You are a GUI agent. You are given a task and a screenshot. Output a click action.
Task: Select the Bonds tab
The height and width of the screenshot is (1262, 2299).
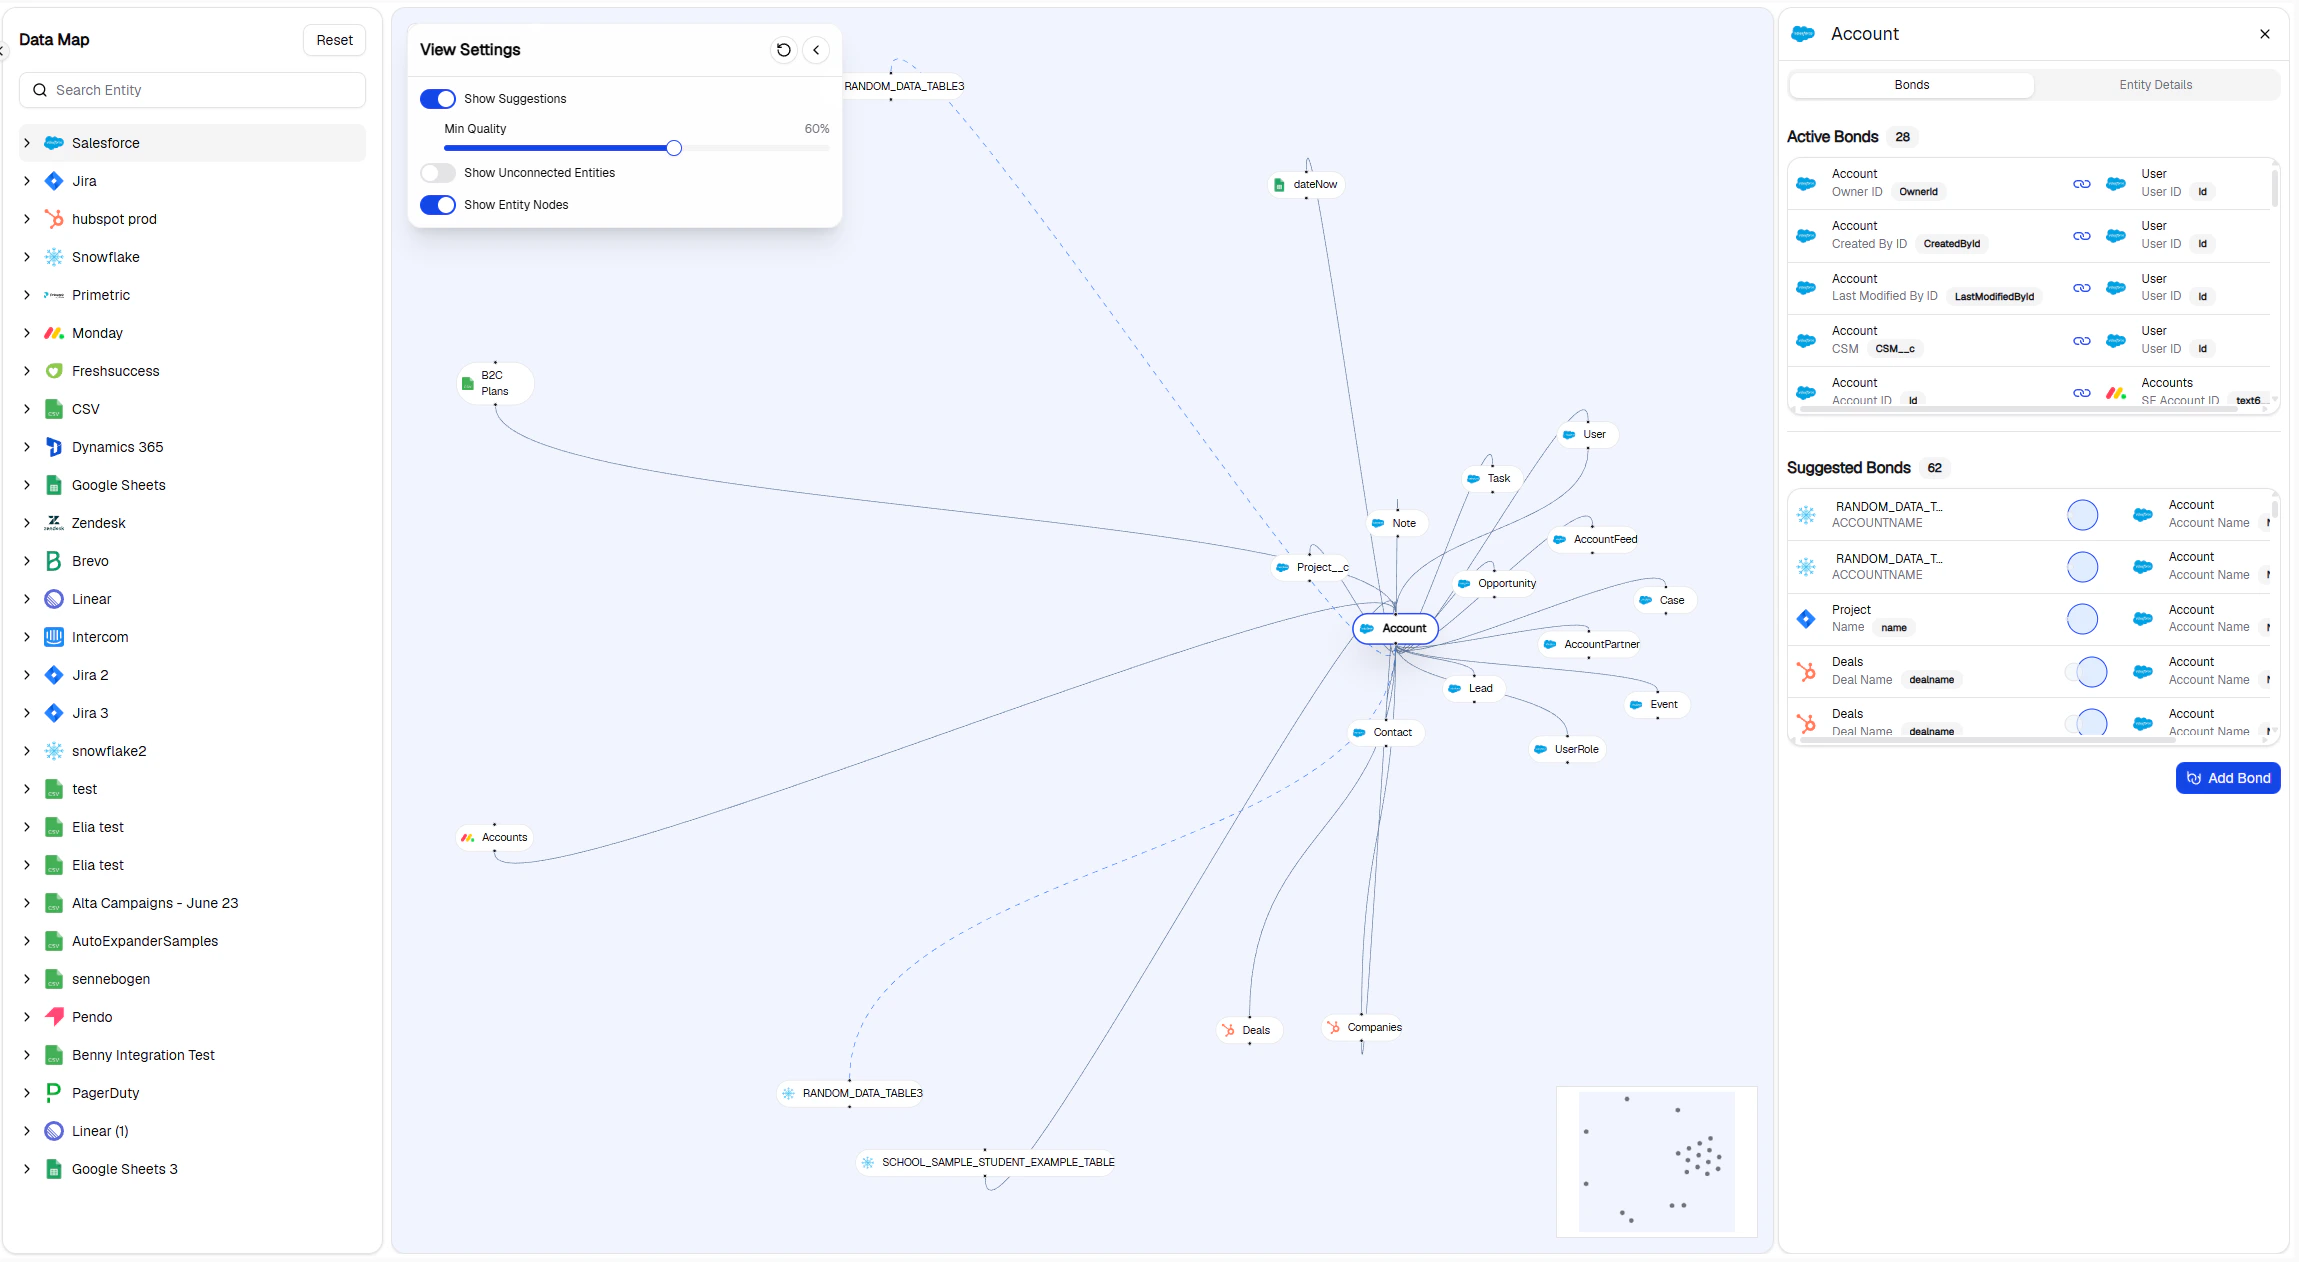1911,85
